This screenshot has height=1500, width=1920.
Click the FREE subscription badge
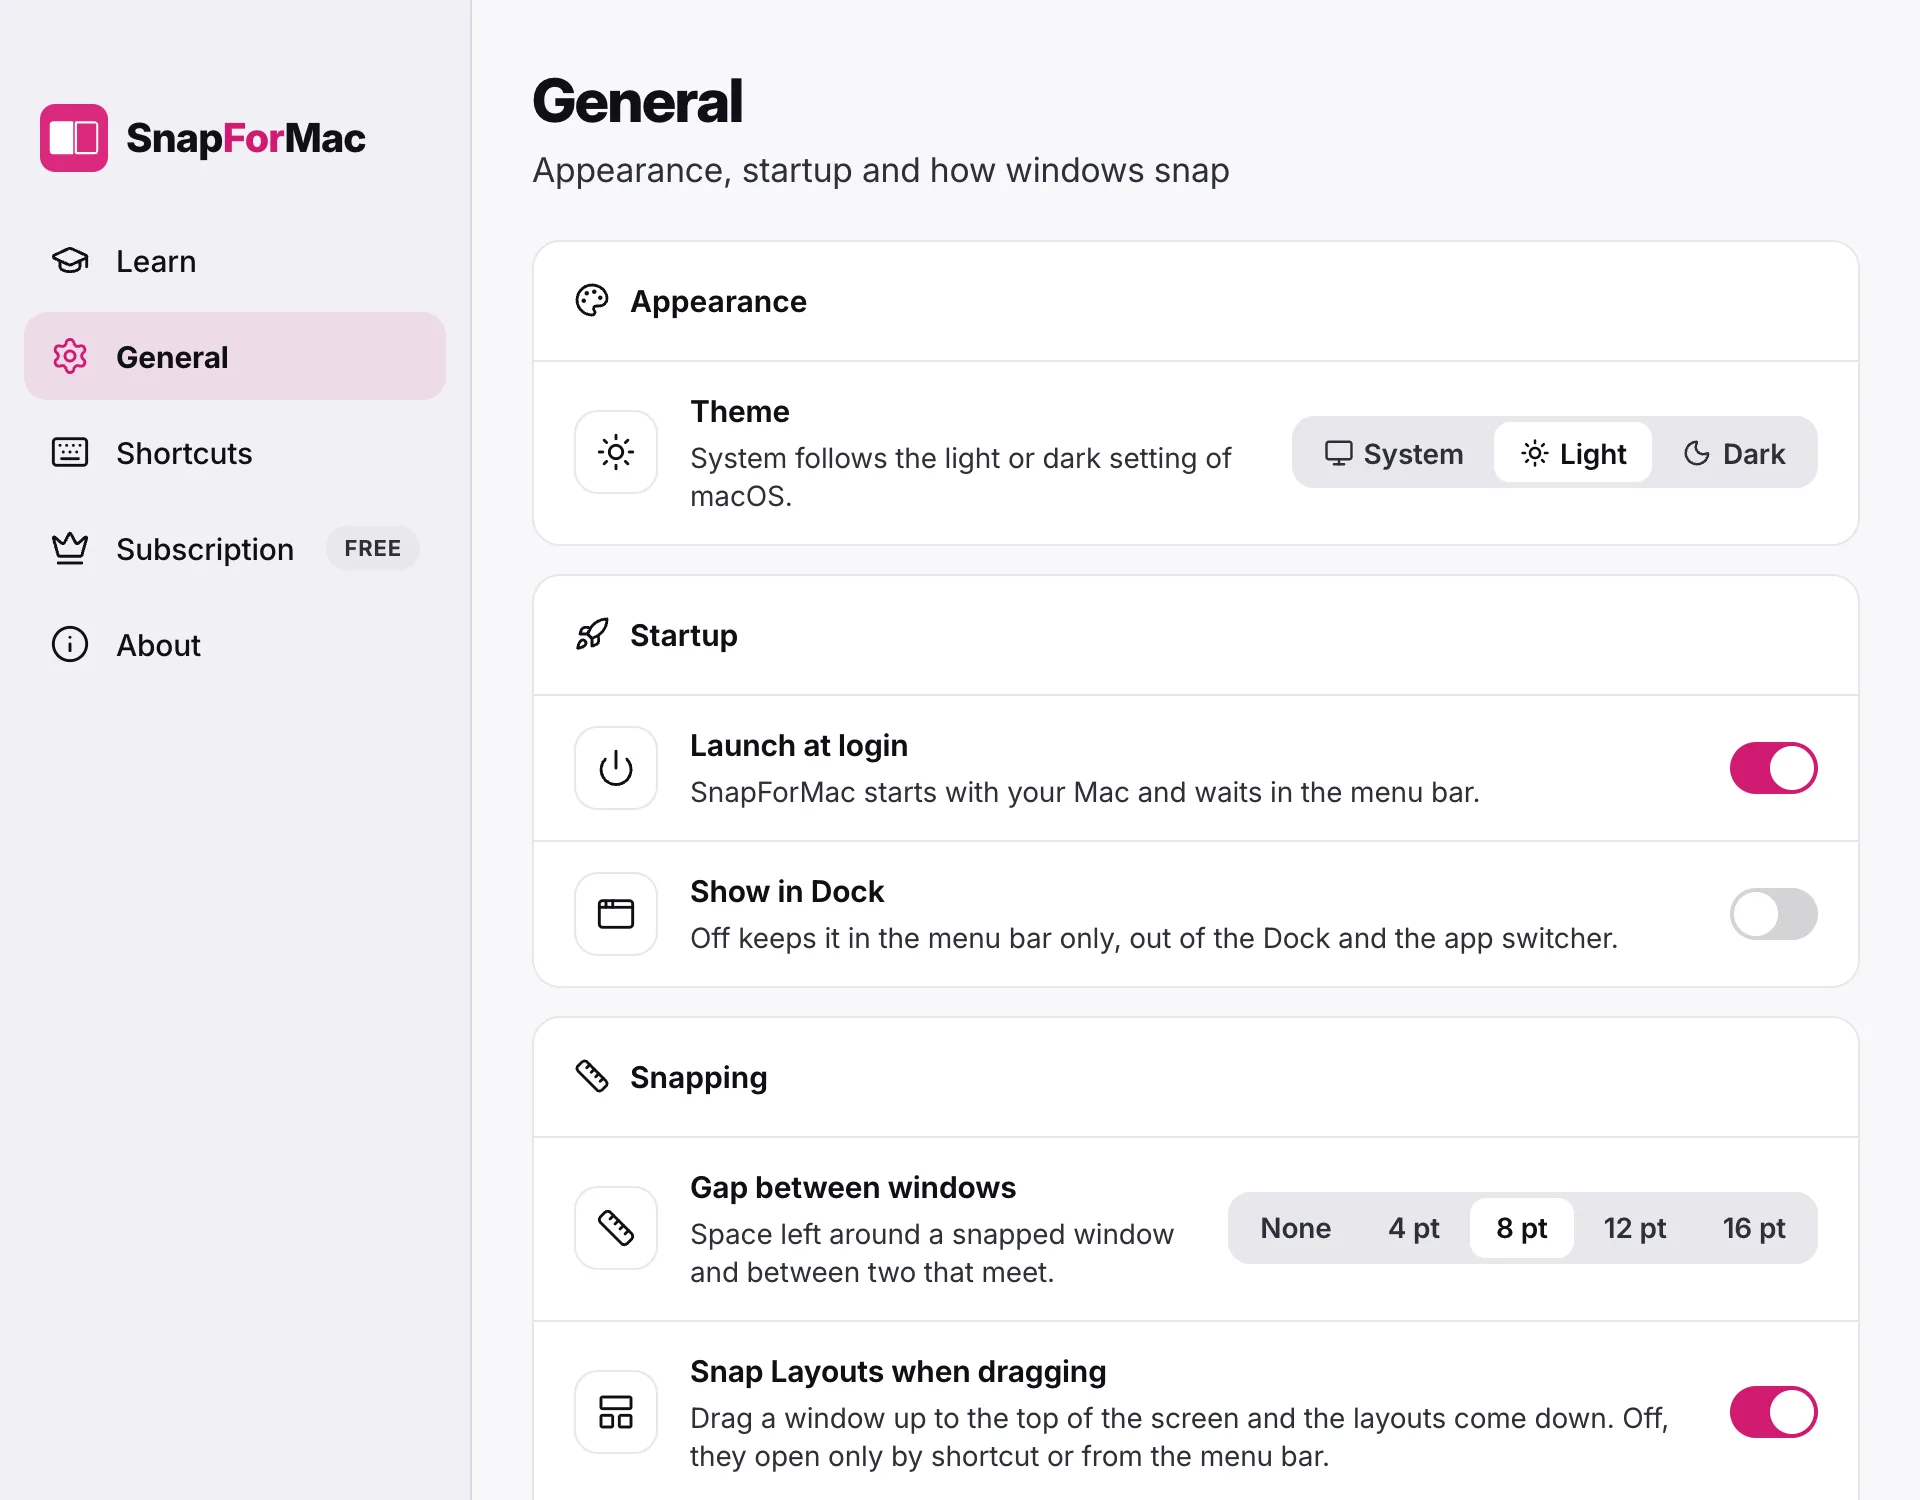[x=372, y=548]
